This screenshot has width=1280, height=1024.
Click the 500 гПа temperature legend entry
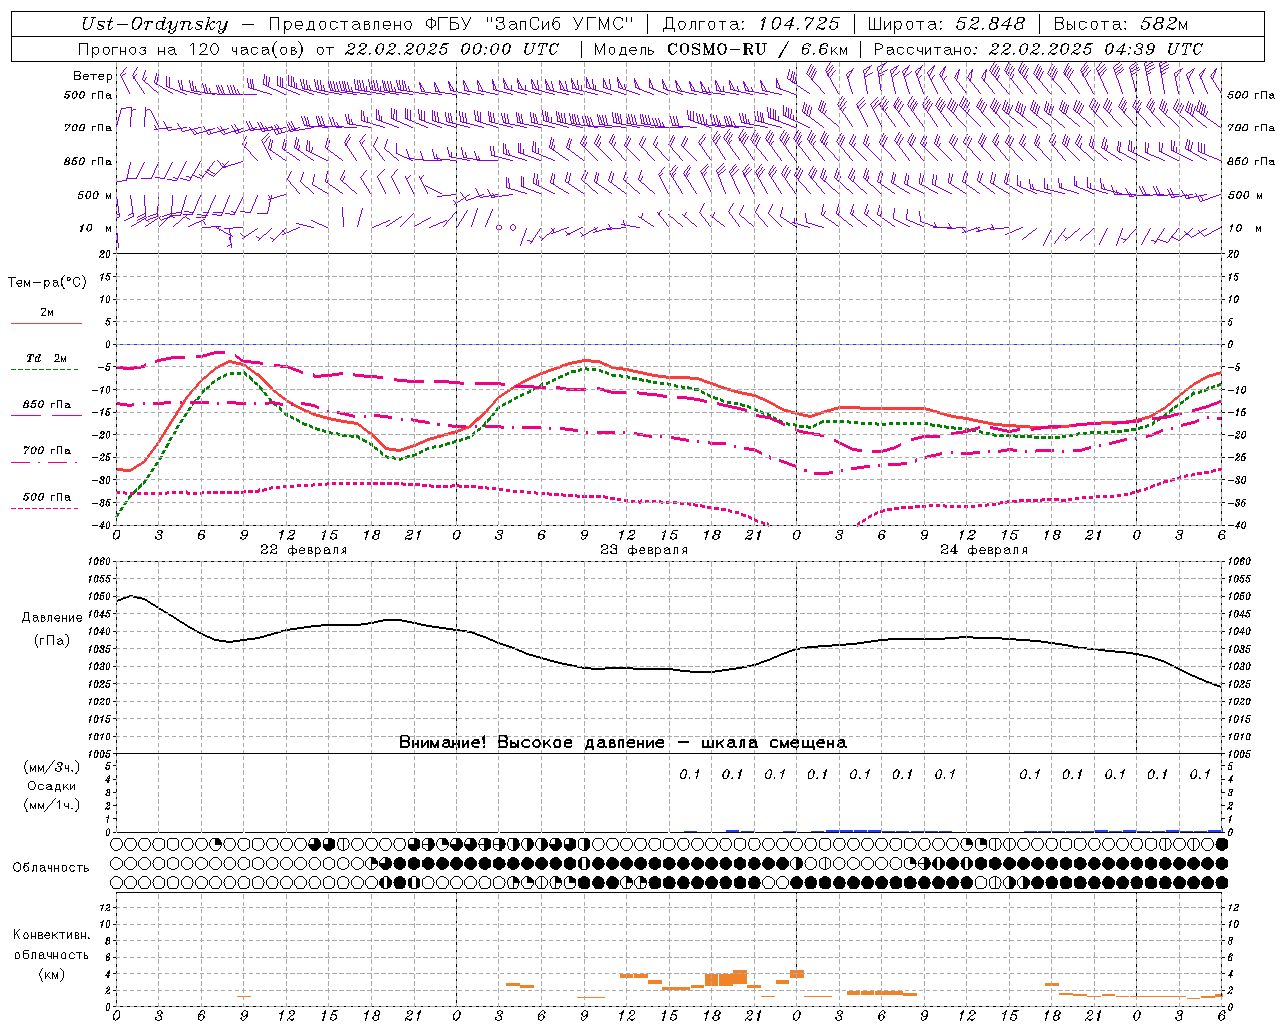pos(47,497)
